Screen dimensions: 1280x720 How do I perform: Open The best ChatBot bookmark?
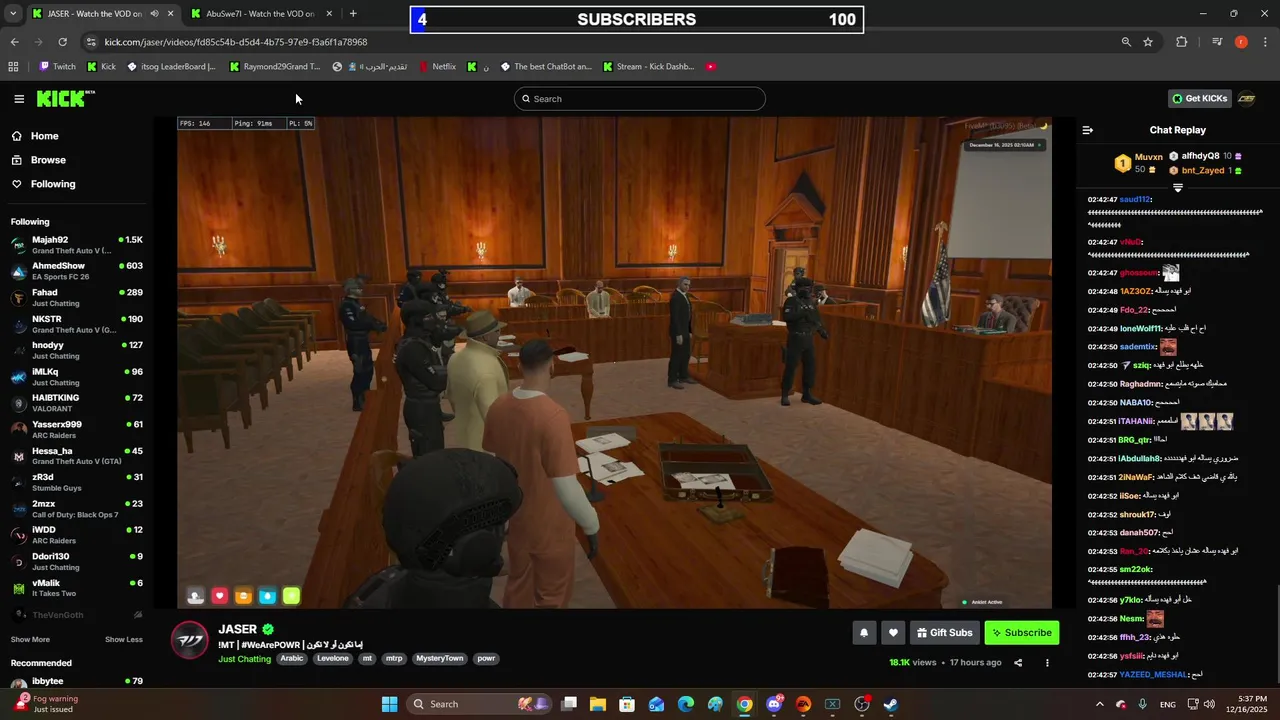545,67
